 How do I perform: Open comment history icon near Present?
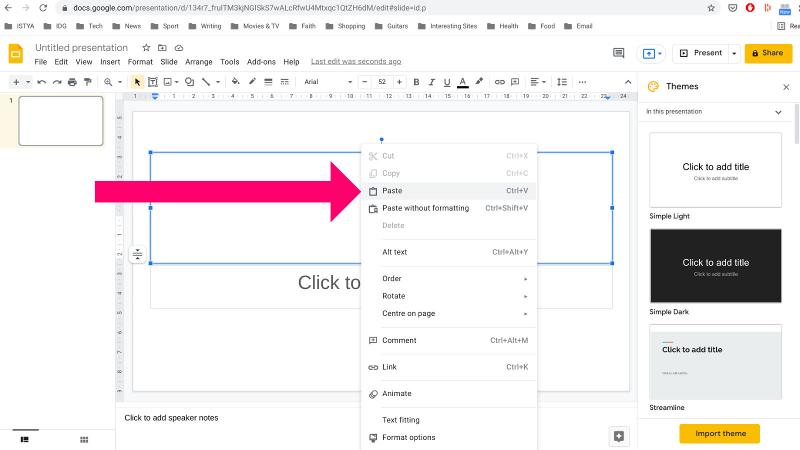619,53
